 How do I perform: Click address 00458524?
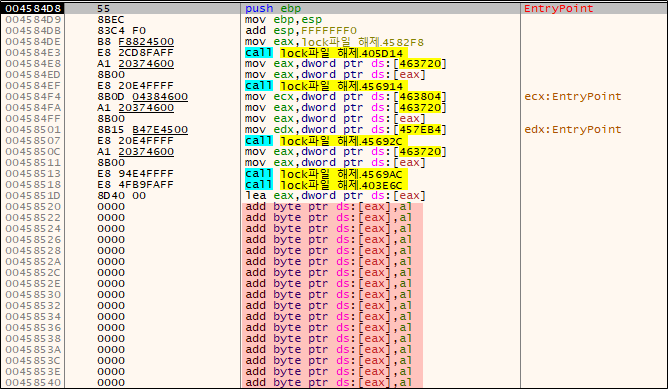(x=33, y=229)
